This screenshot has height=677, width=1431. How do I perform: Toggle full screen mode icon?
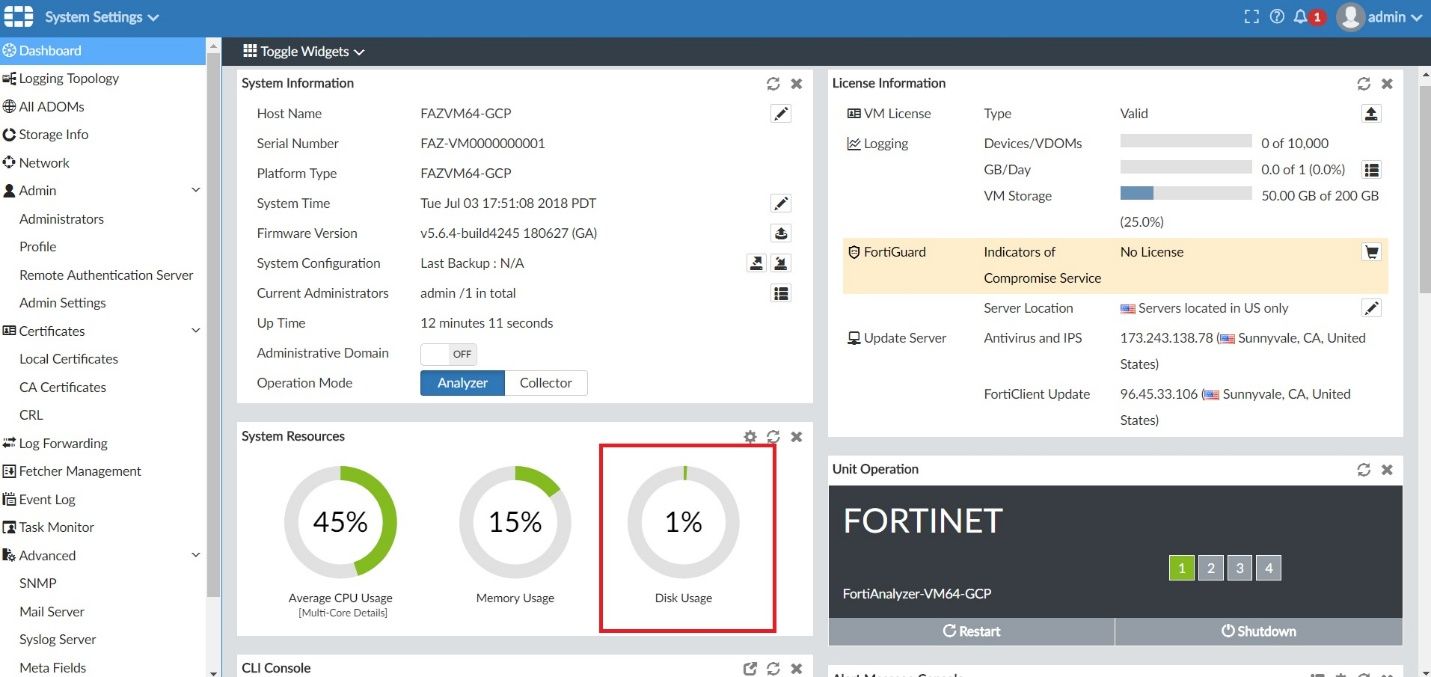click(1251, 17)
